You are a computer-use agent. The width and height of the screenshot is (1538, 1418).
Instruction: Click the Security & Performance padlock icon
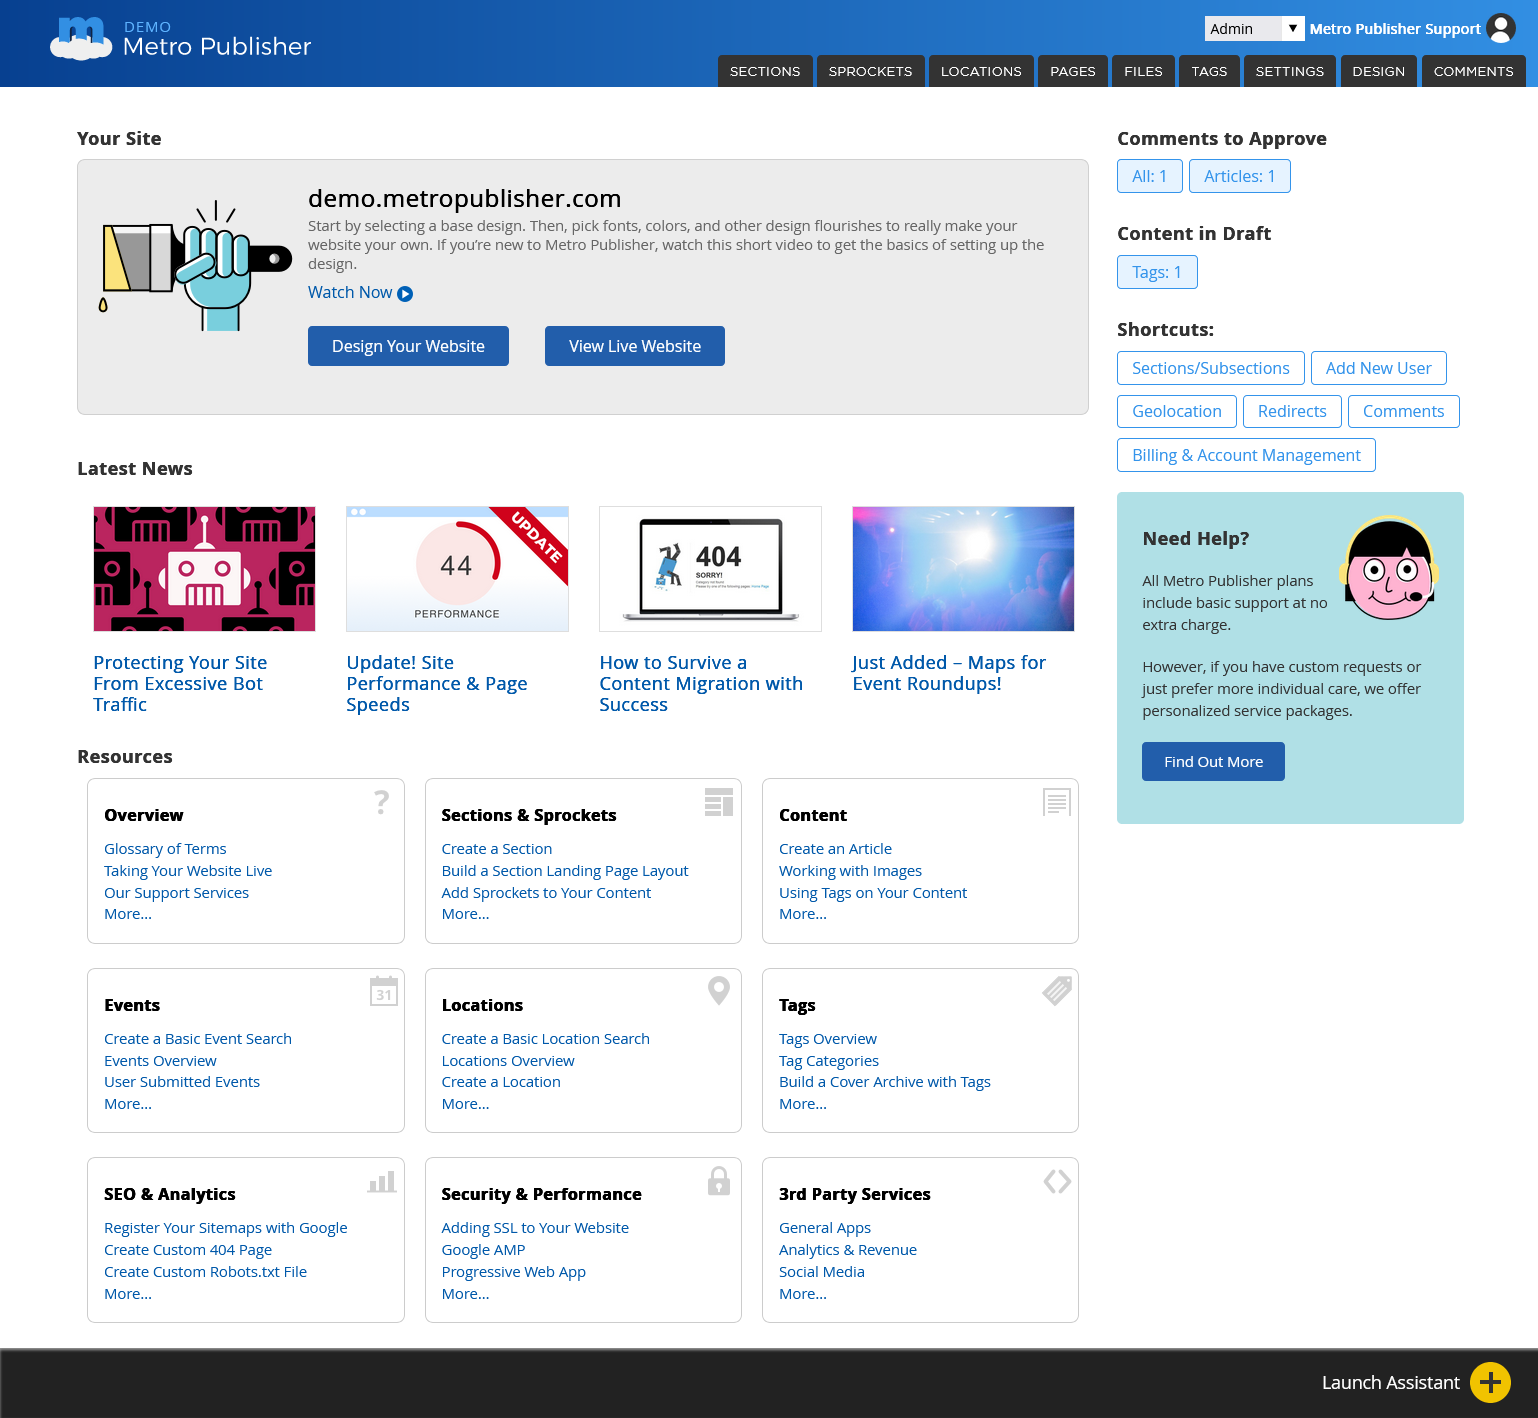(719, 1181)
